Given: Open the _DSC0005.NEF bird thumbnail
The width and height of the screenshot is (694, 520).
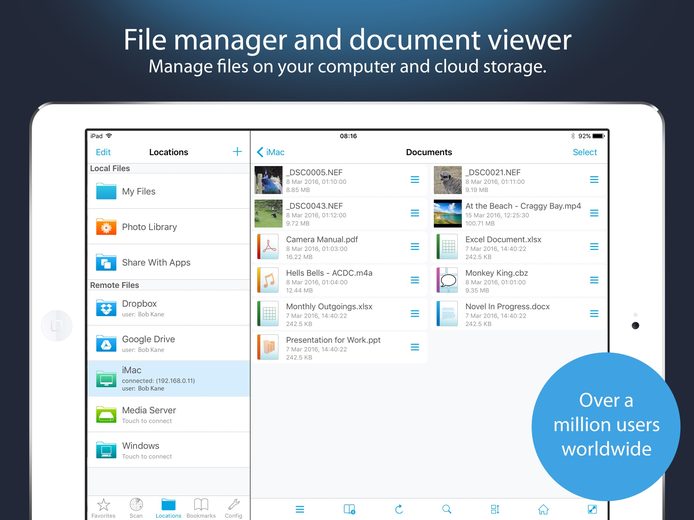Looking at the screenshot, I should [268, 180].
